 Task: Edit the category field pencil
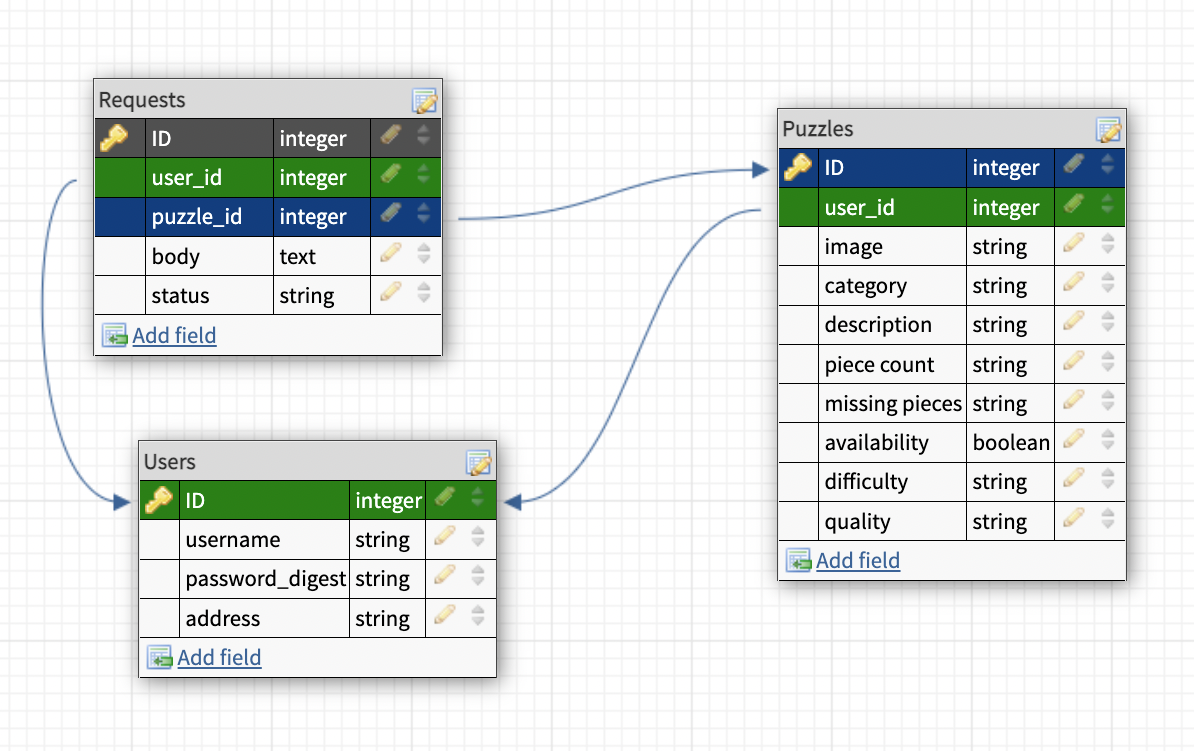(x=1074, y=282)
